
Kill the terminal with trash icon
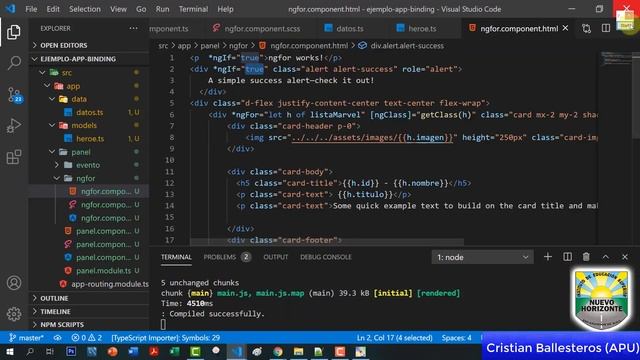(586, 257)
